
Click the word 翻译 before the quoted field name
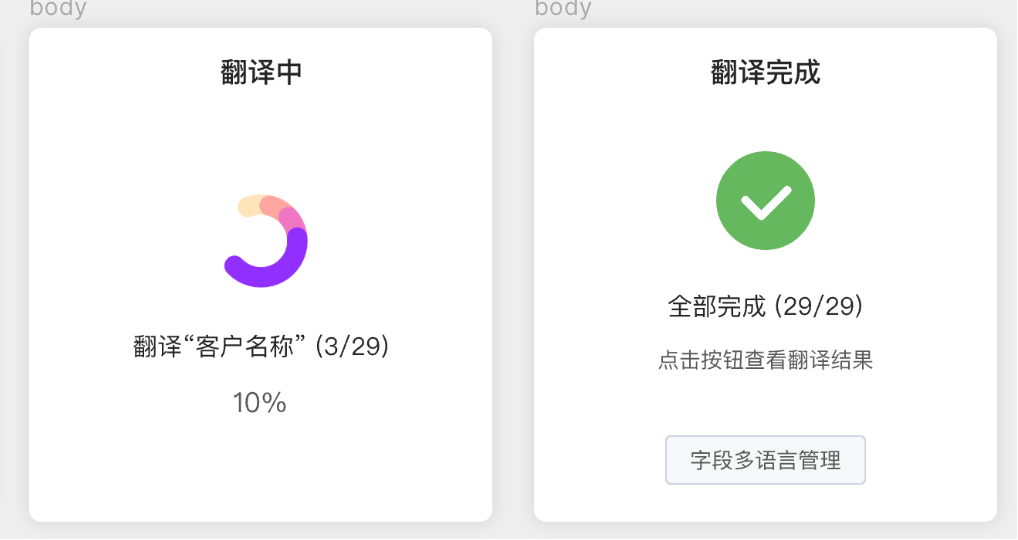[155, 347]
